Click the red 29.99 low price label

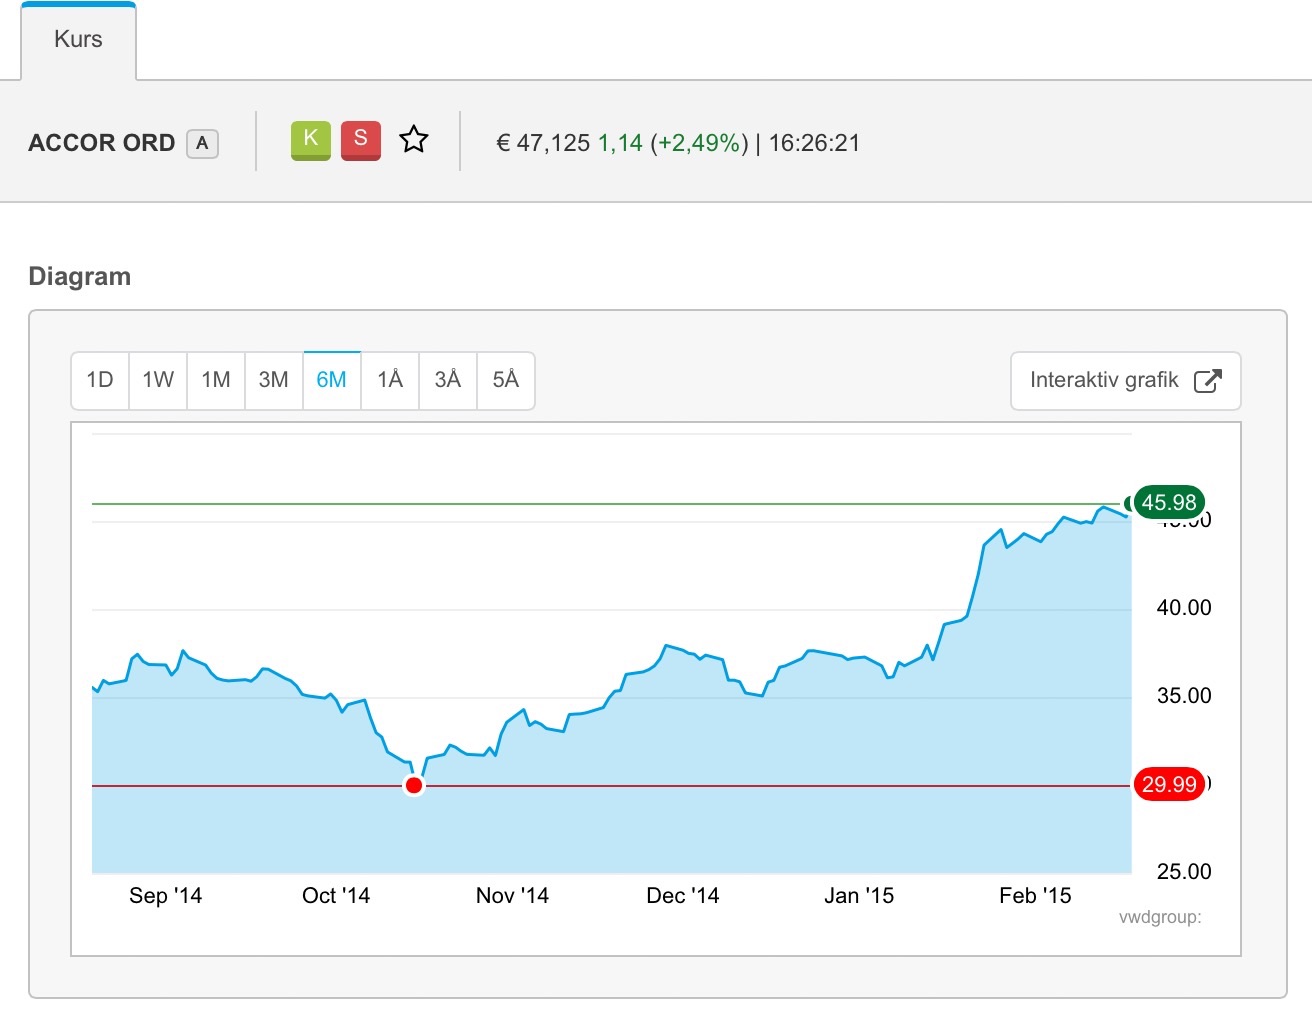click(1168, 785)
